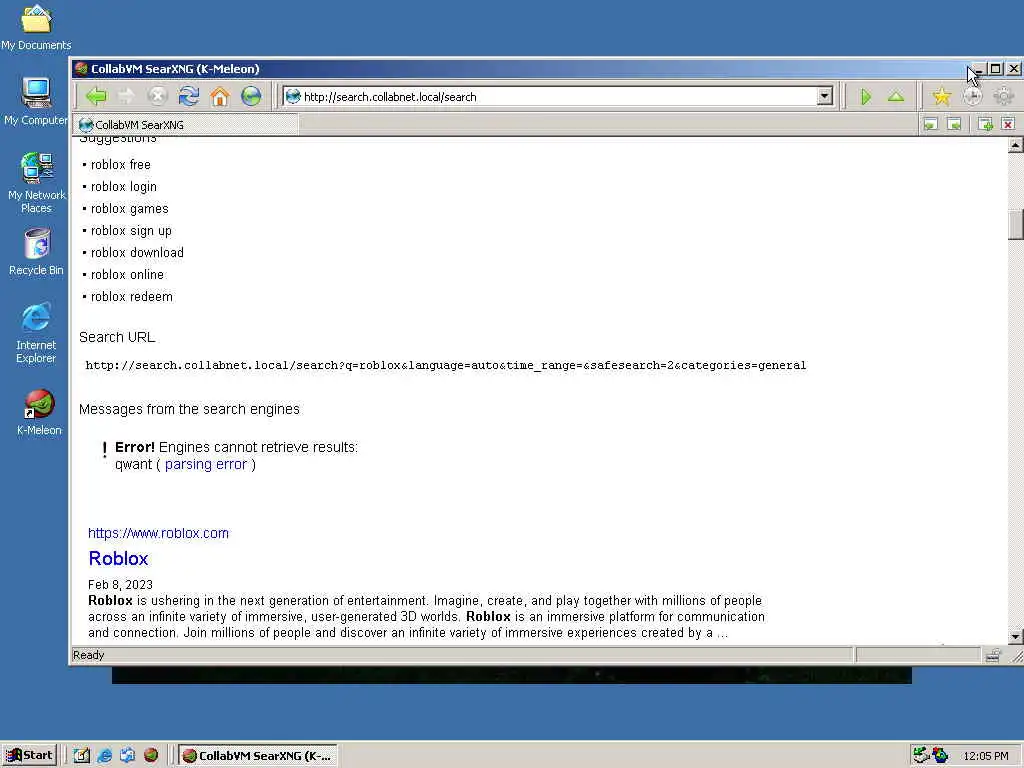1024x768 pixels.
Task: Open the Start menu
Action: click(29, 756)
